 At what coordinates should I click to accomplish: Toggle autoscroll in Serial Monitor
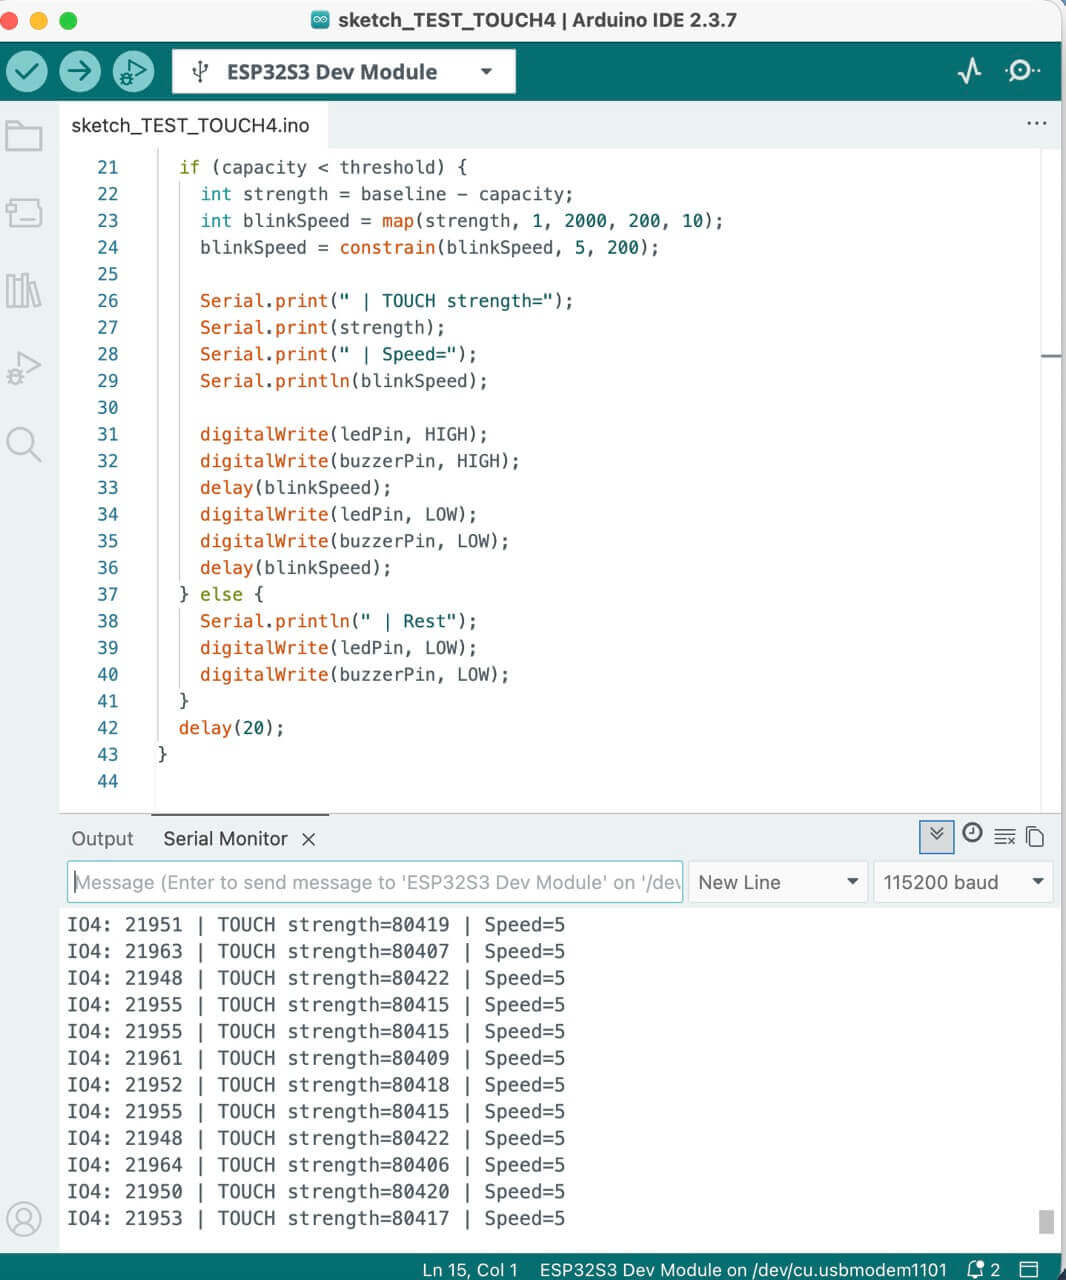pyautogui.click(x=936, y=836)
